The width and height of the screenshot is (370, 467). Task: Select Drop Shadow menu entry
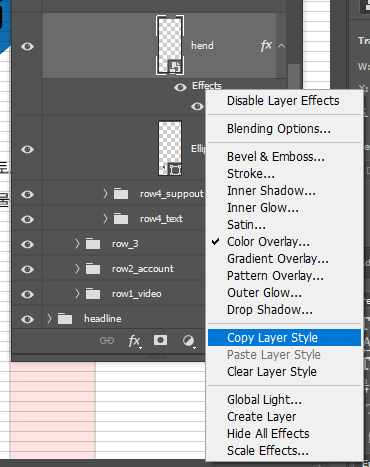[284, 310]
